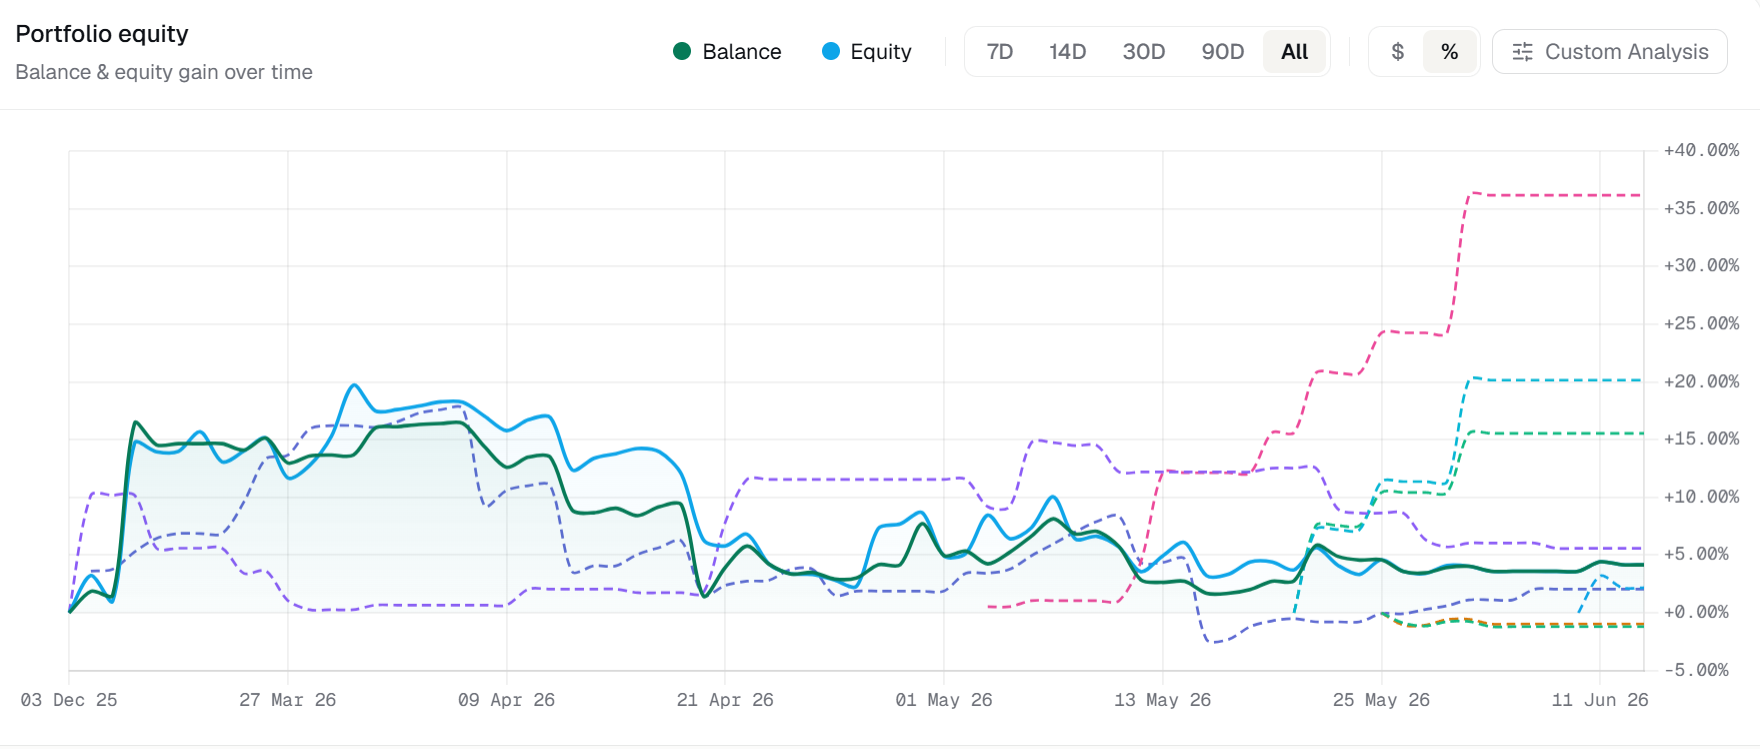
Task: Click the blue Equity legend dot
Action: [x=830, y=51]
